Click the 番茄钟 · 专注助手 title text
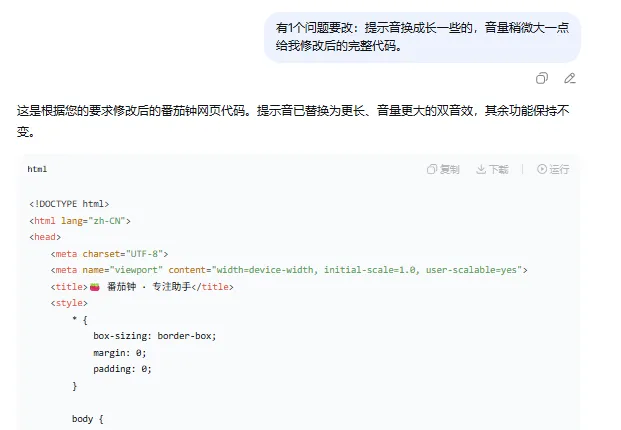The image size is (621, 430). tap(149, 287)
